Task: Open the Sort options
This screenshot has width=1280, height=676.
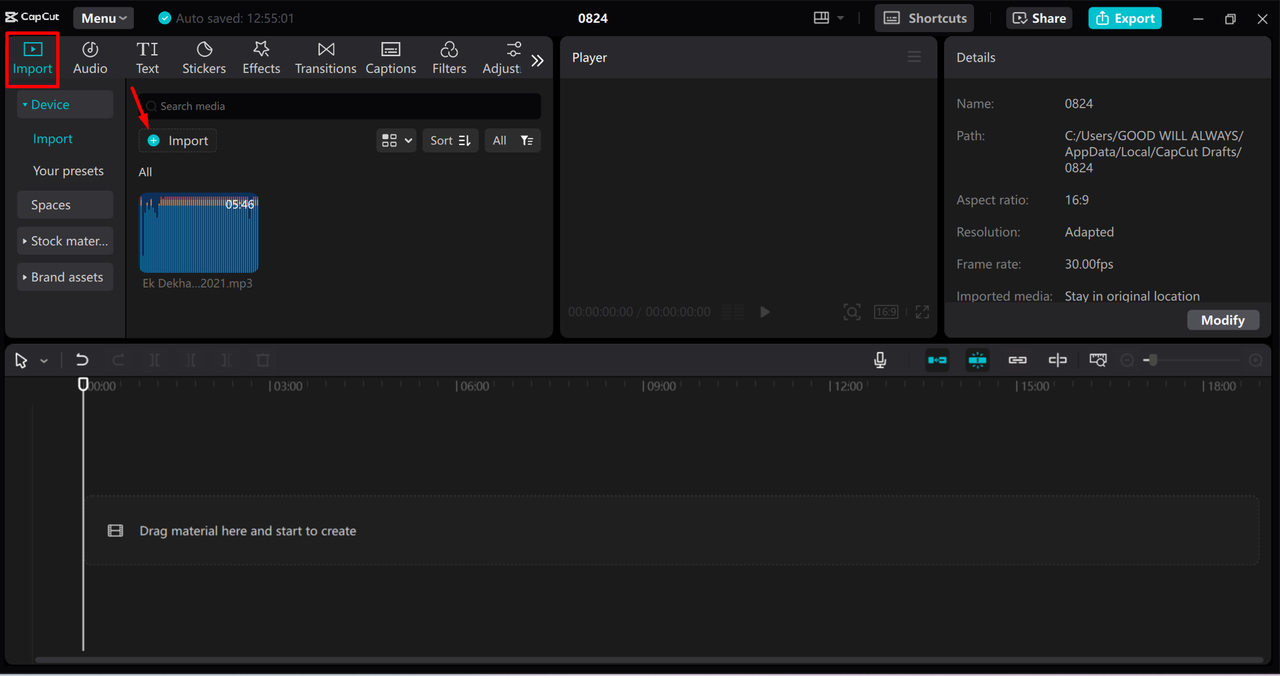Action: point(450,141)
